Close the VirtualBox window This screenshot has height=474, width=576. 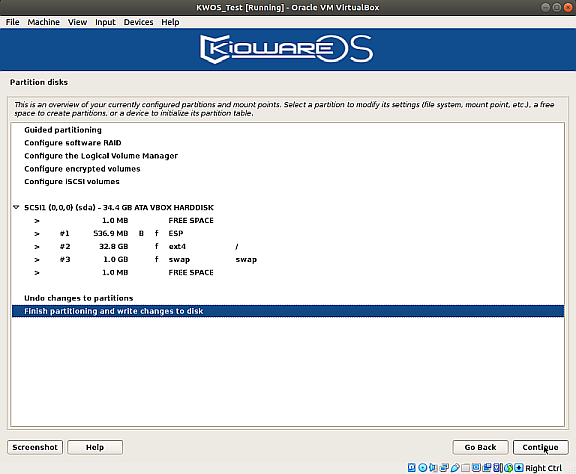coord(568,7)
